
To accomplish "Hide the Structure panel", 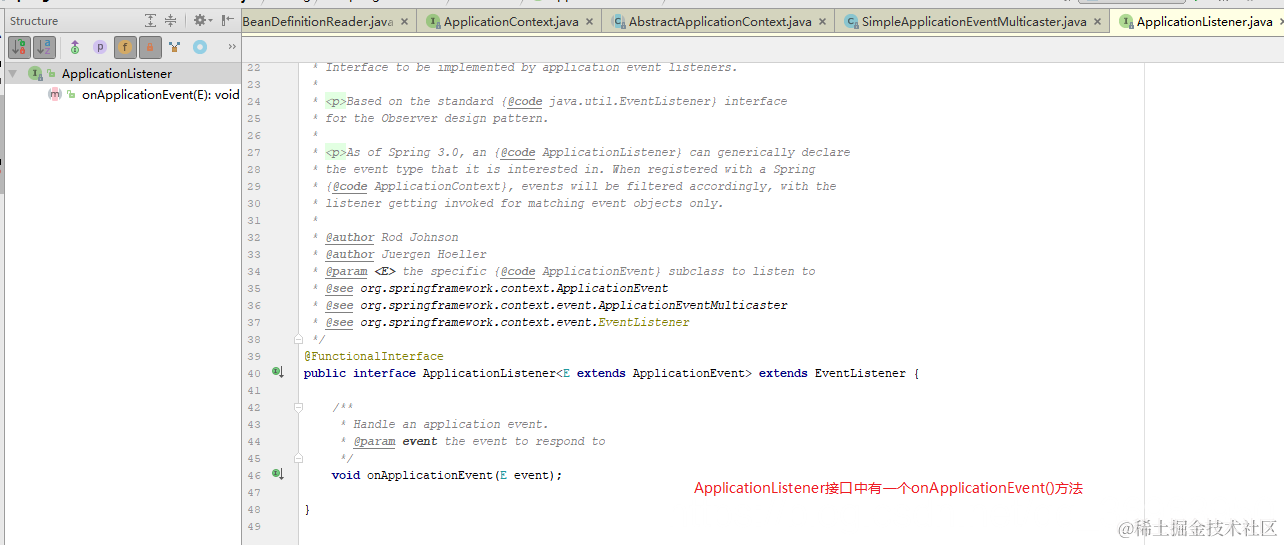I will coord(226,20).
